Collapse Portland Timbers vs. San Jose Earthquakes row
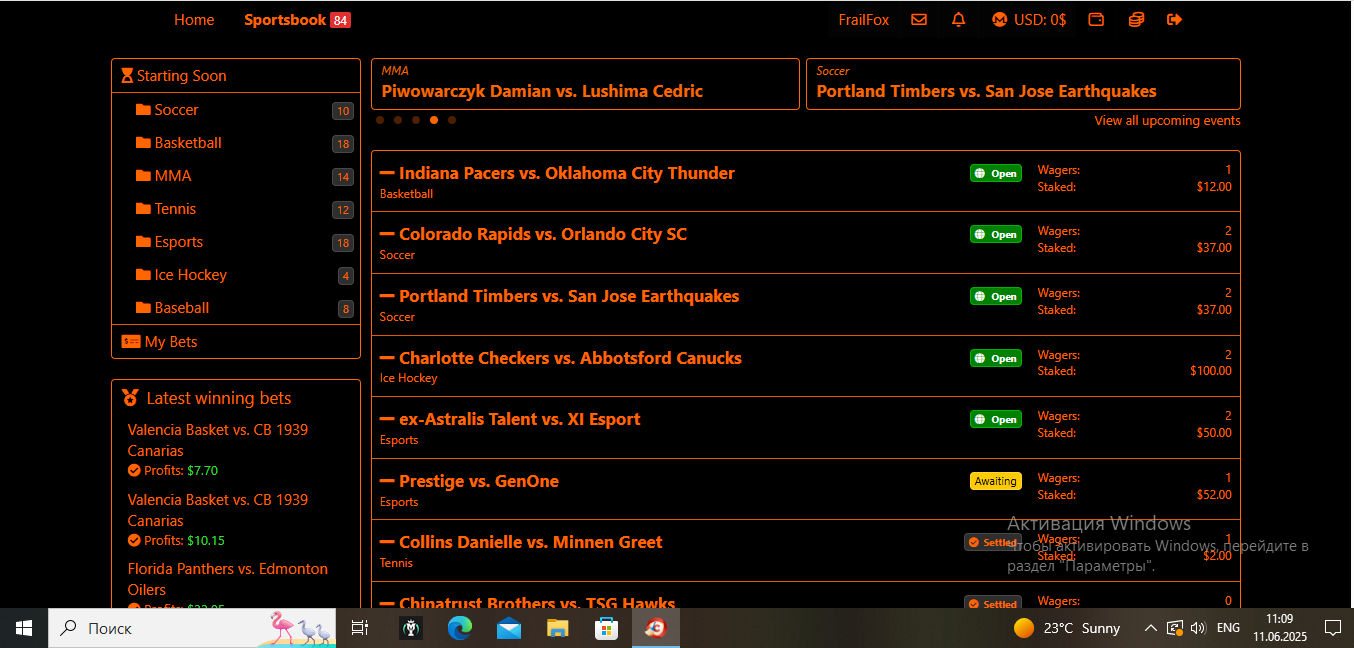 [x=387, y=296]
